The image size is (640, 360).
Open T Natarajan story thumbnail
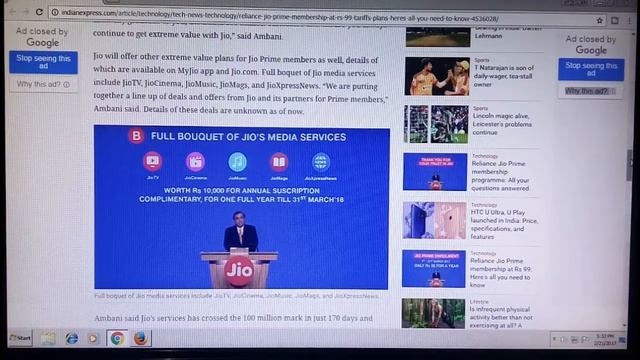point(437,76)
